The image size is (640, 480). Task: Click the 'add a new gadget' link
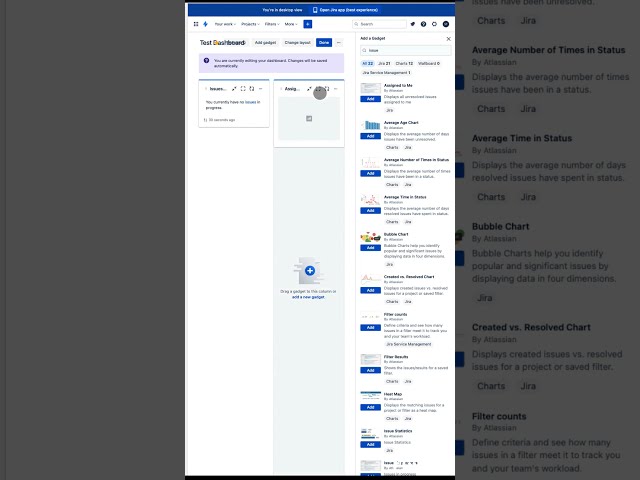[308, 297]
